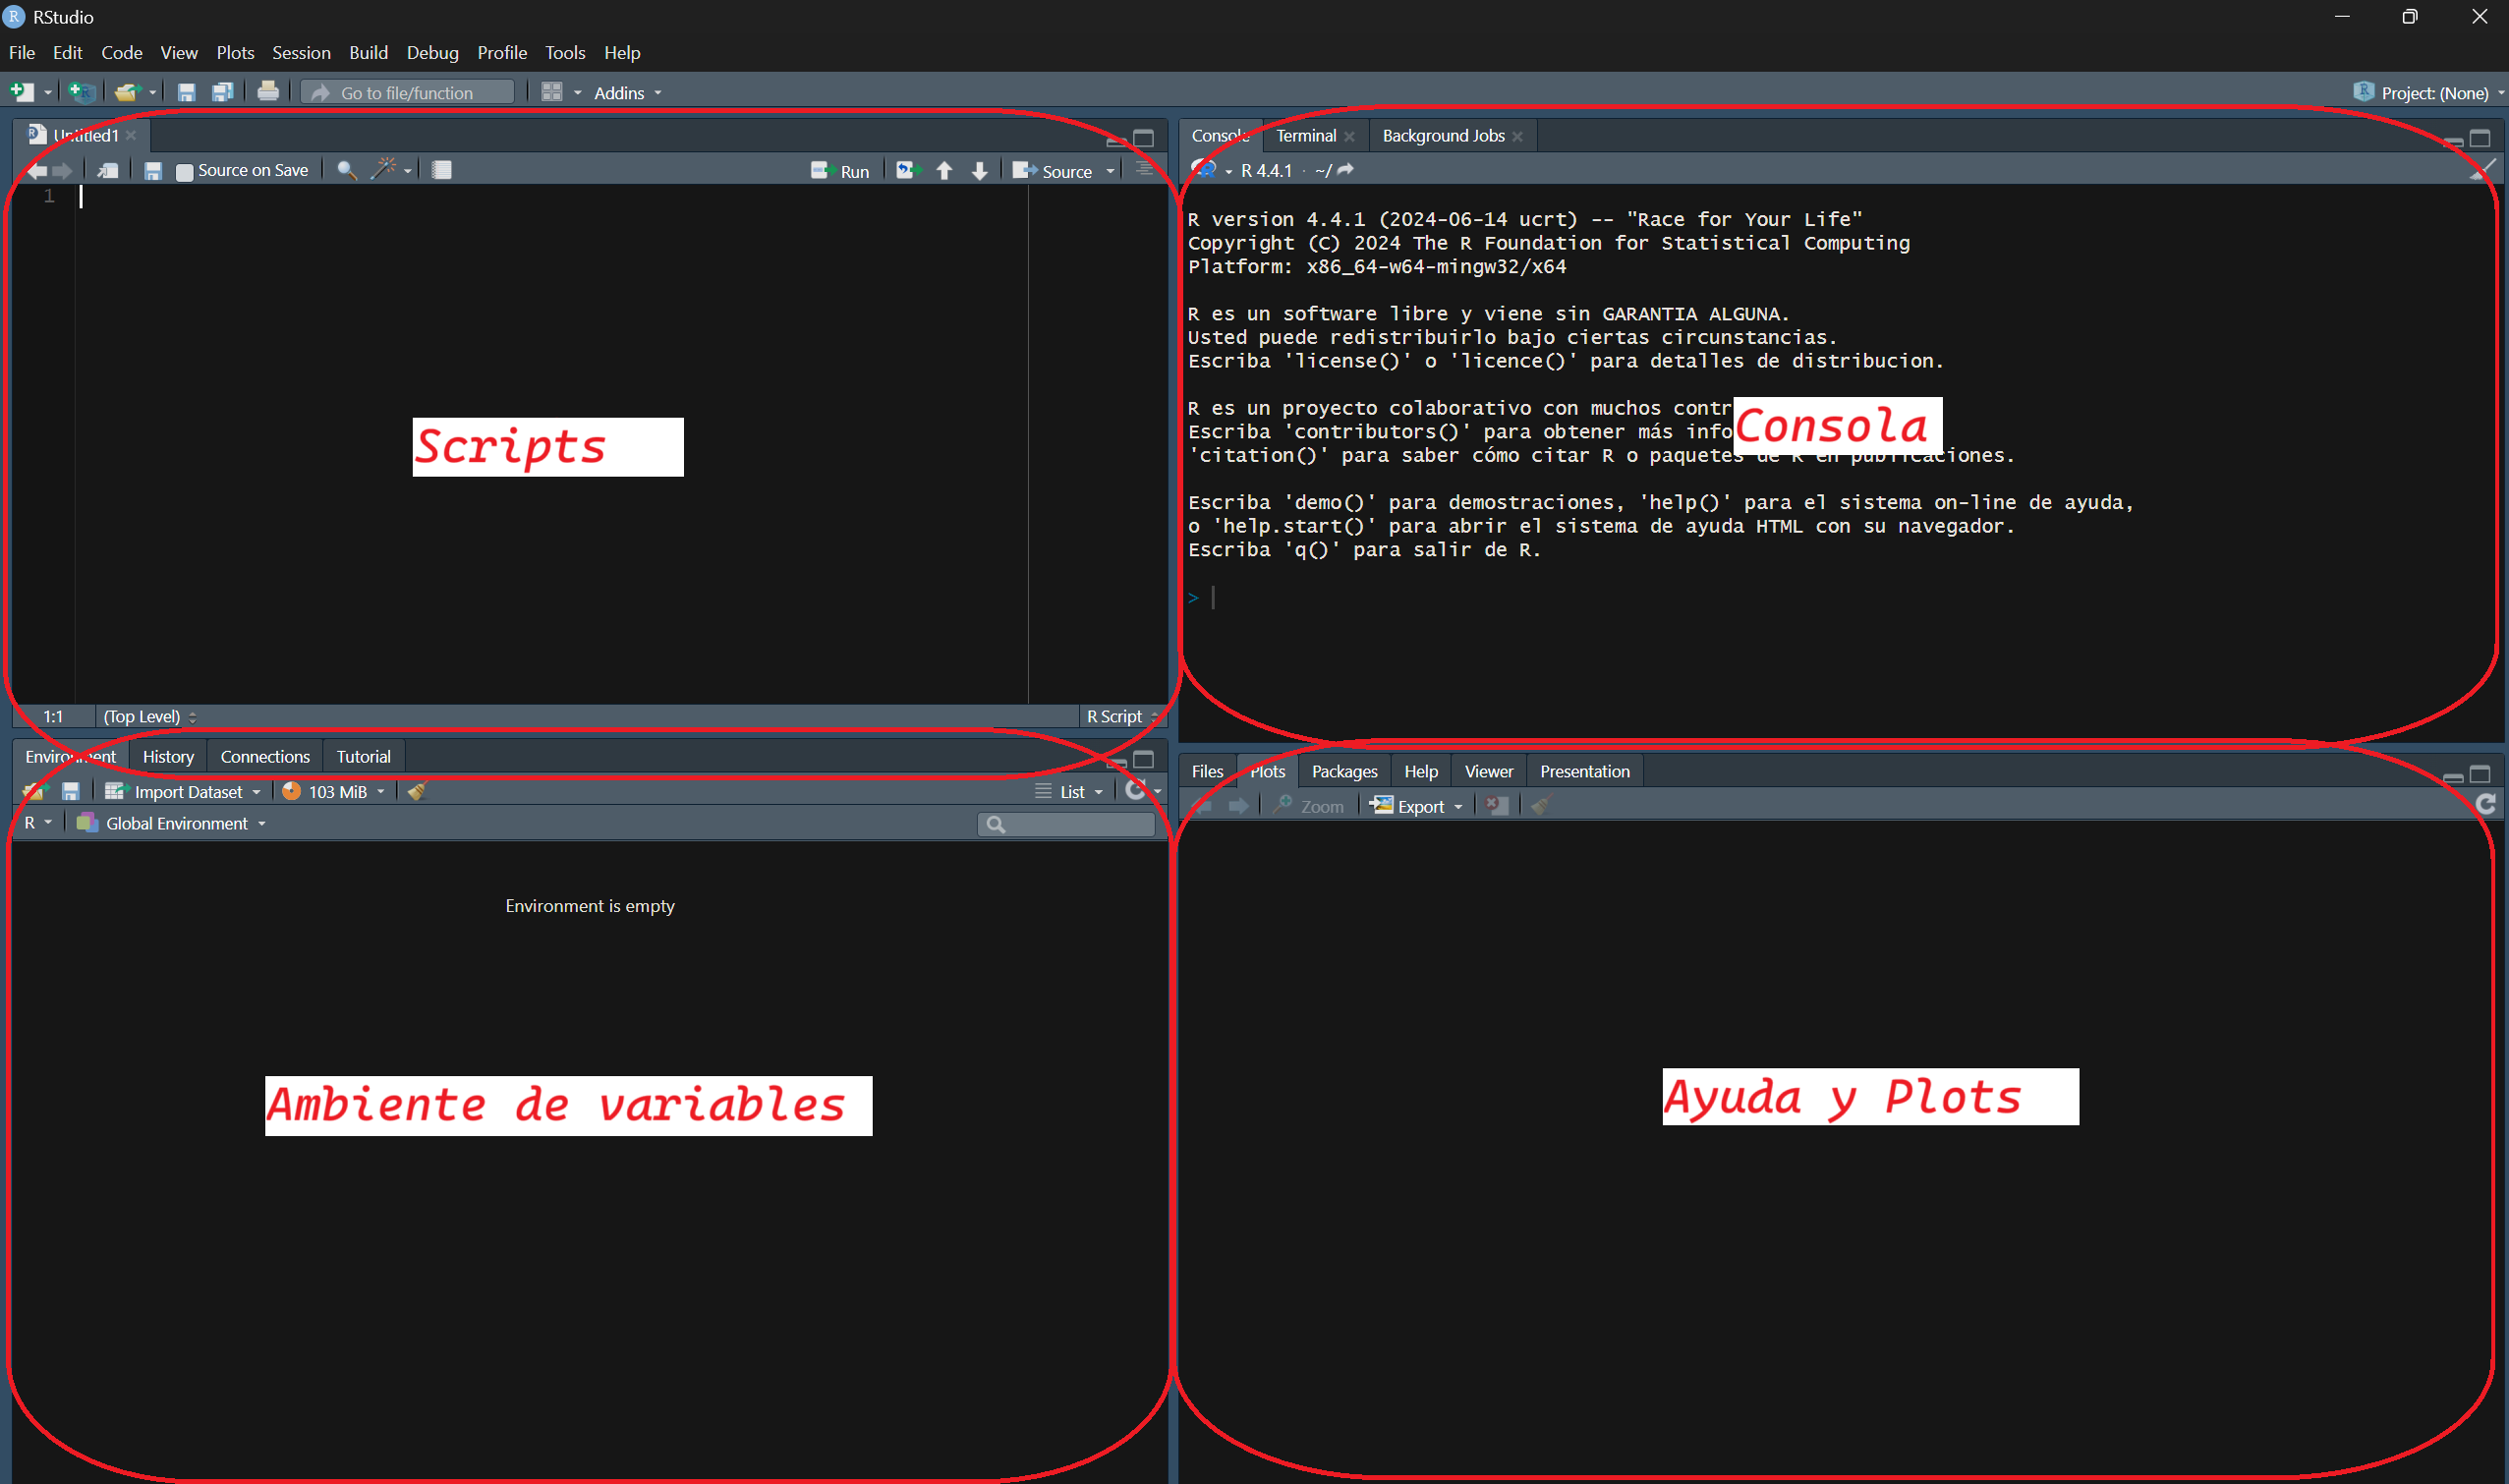The width and height of the screenshot is (2509, 1484).
Task: Open the File menu
Action: click(x=22, y=53)
